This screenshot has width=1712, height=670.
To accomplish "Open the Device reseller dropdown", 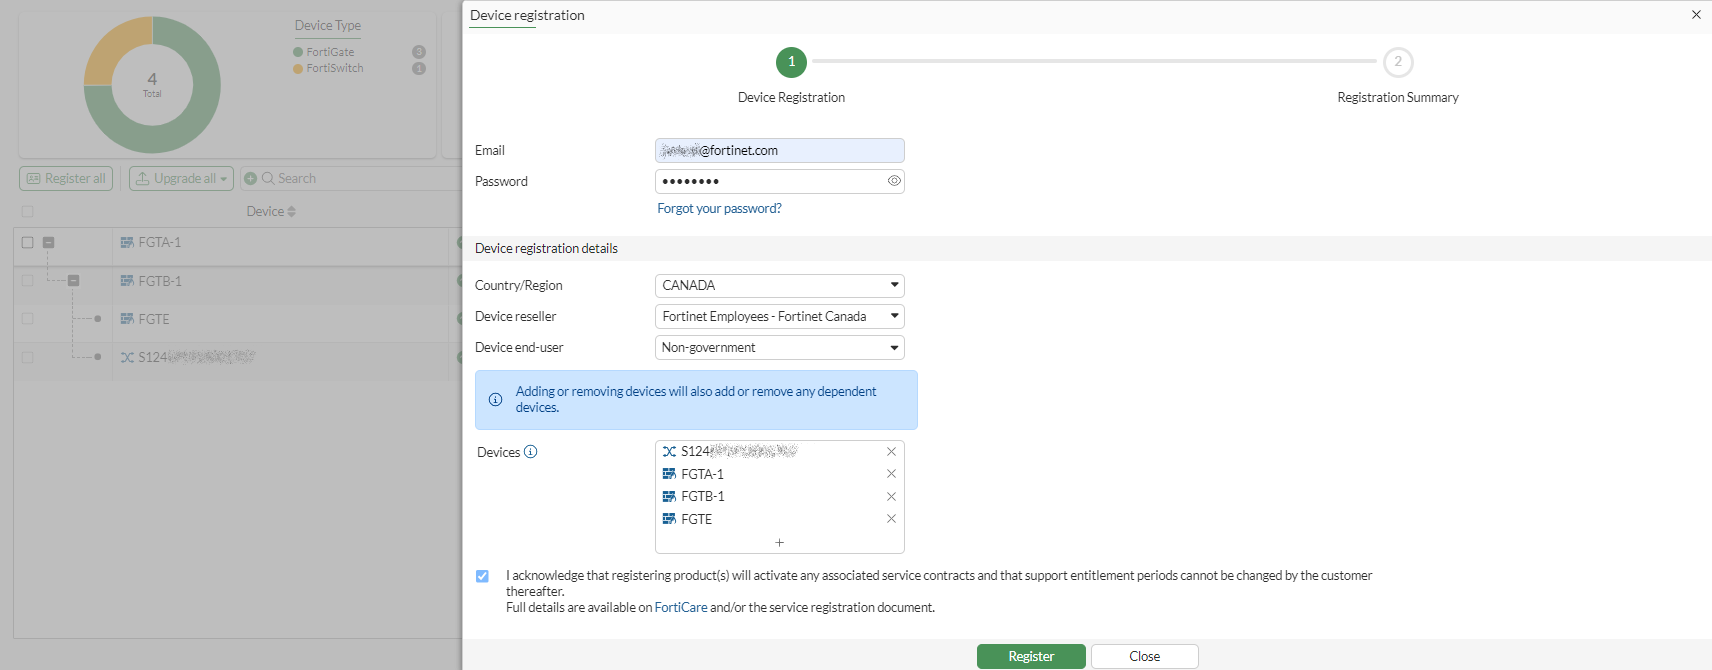I will pos(779,317).
